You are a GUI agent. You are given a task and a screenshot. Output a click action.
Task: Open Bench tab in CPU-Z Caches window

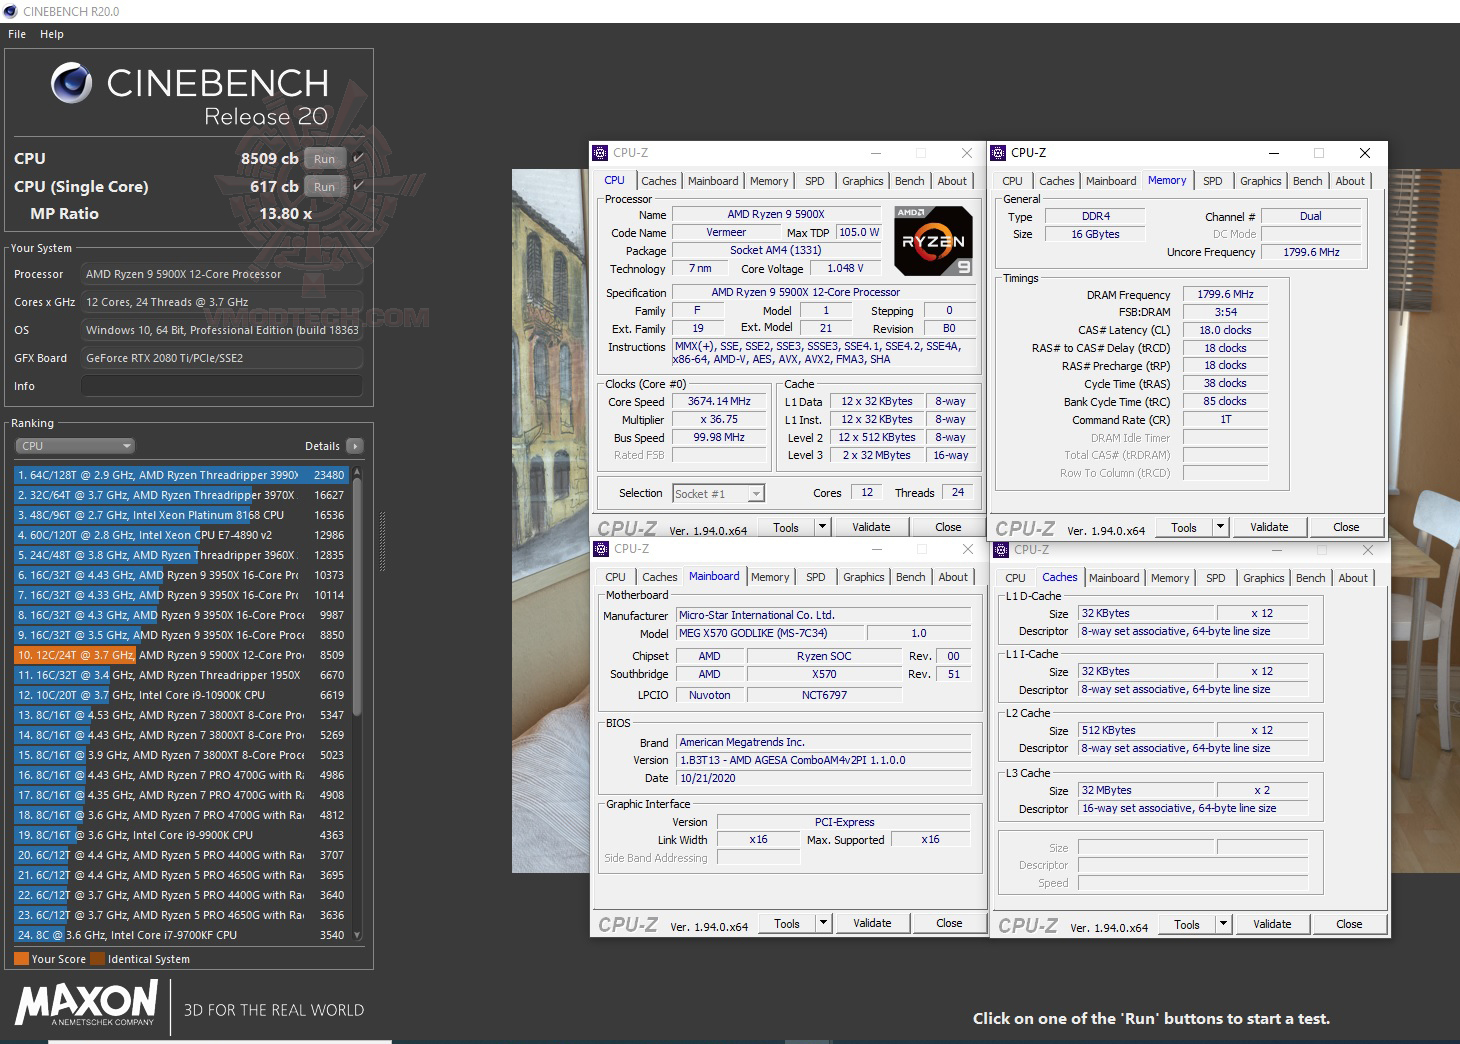[x=1311, y=578]
